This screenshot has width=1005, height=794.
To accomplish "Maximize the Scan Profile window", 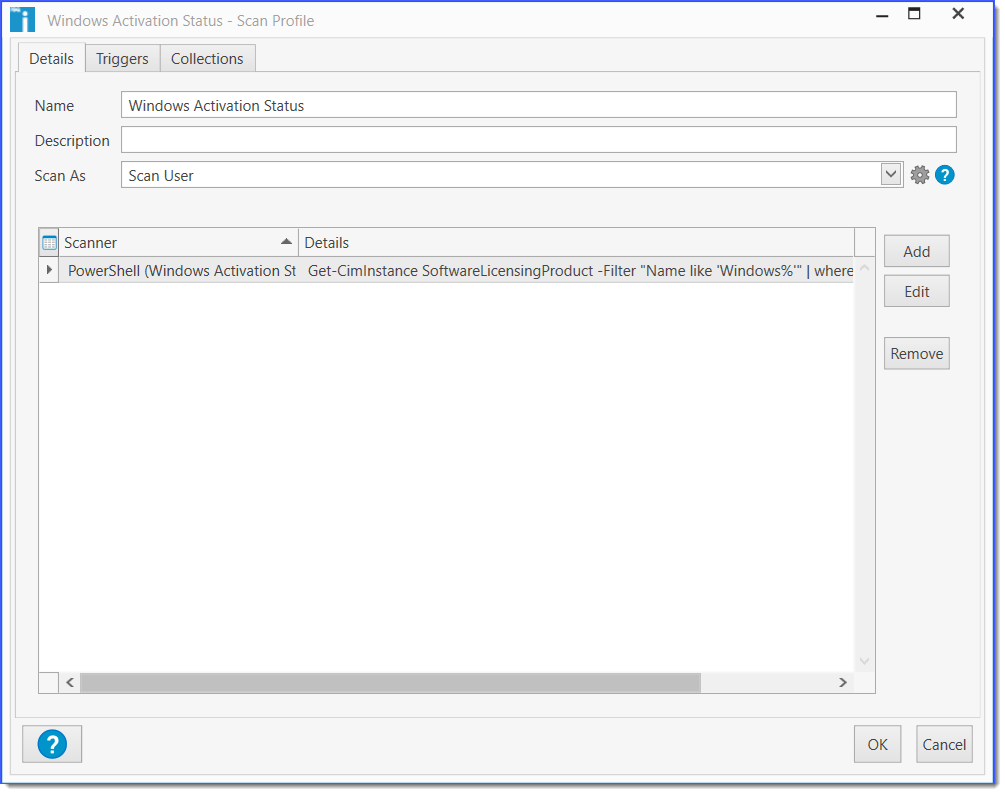I will click(x=914, y=14).
